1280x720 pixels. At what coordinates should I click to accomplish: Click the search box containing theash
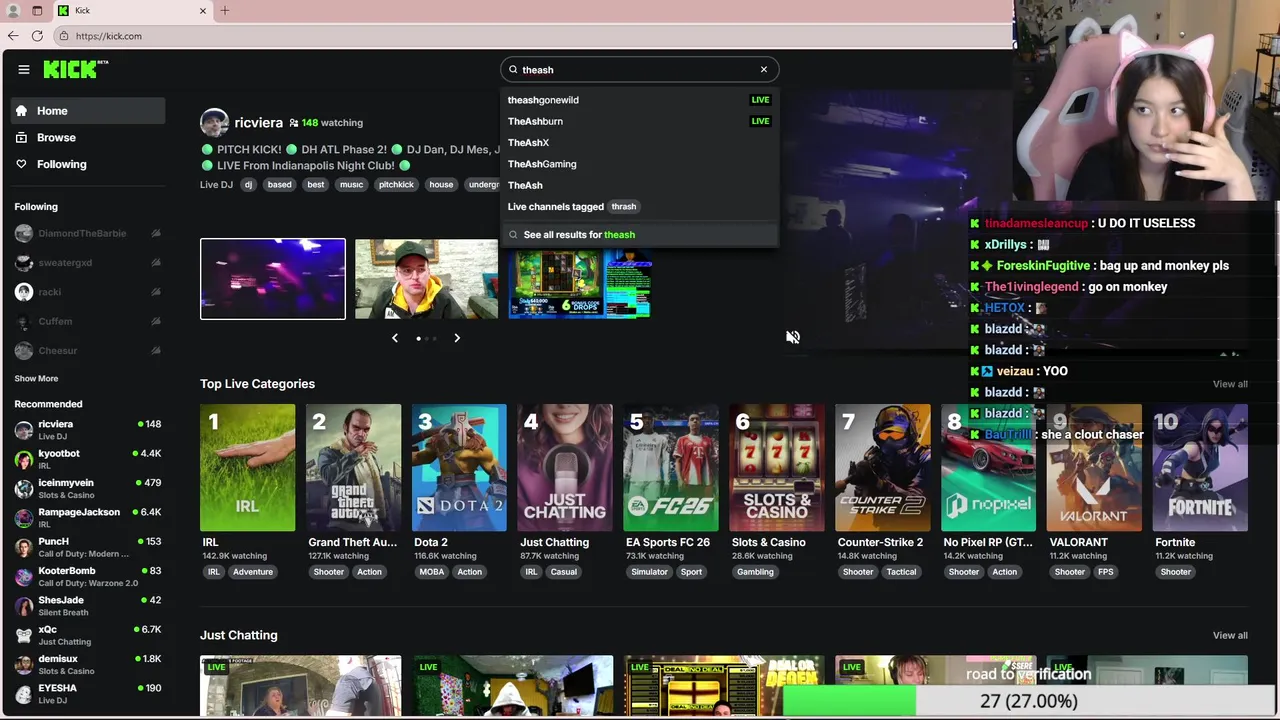click(x=639, y=70)
